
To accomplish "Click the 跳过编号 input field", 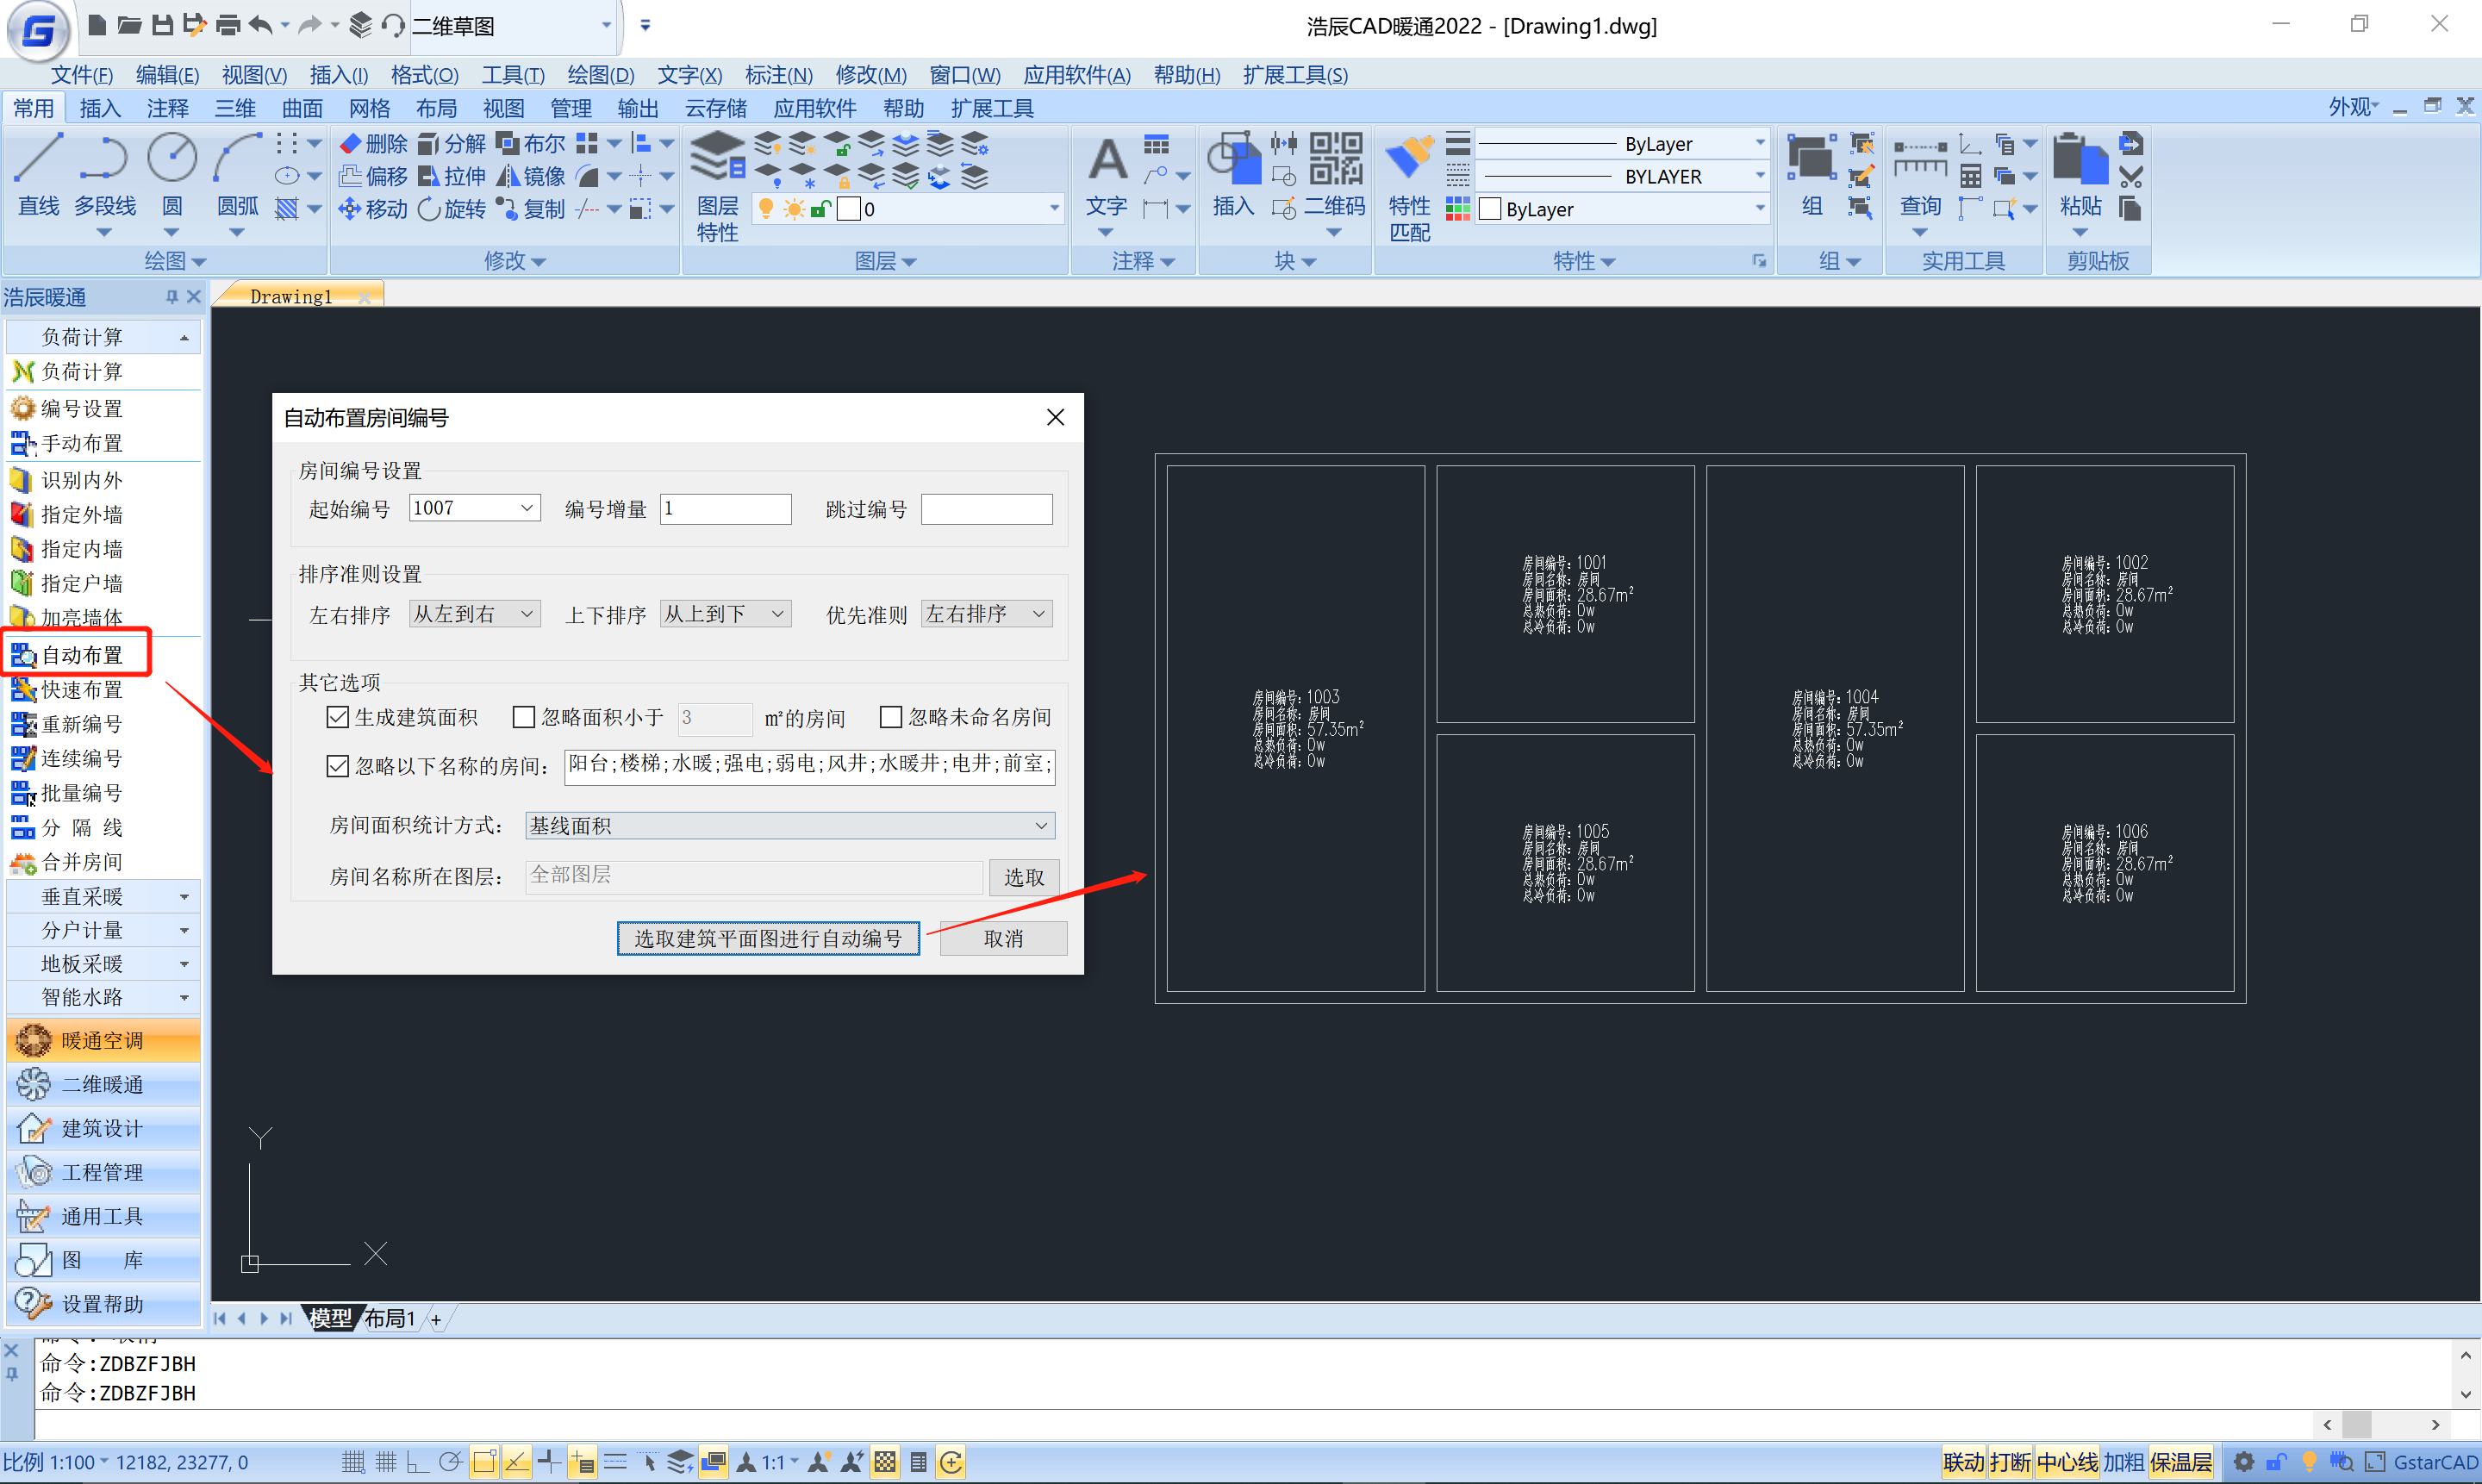I will tap(985, 509).
